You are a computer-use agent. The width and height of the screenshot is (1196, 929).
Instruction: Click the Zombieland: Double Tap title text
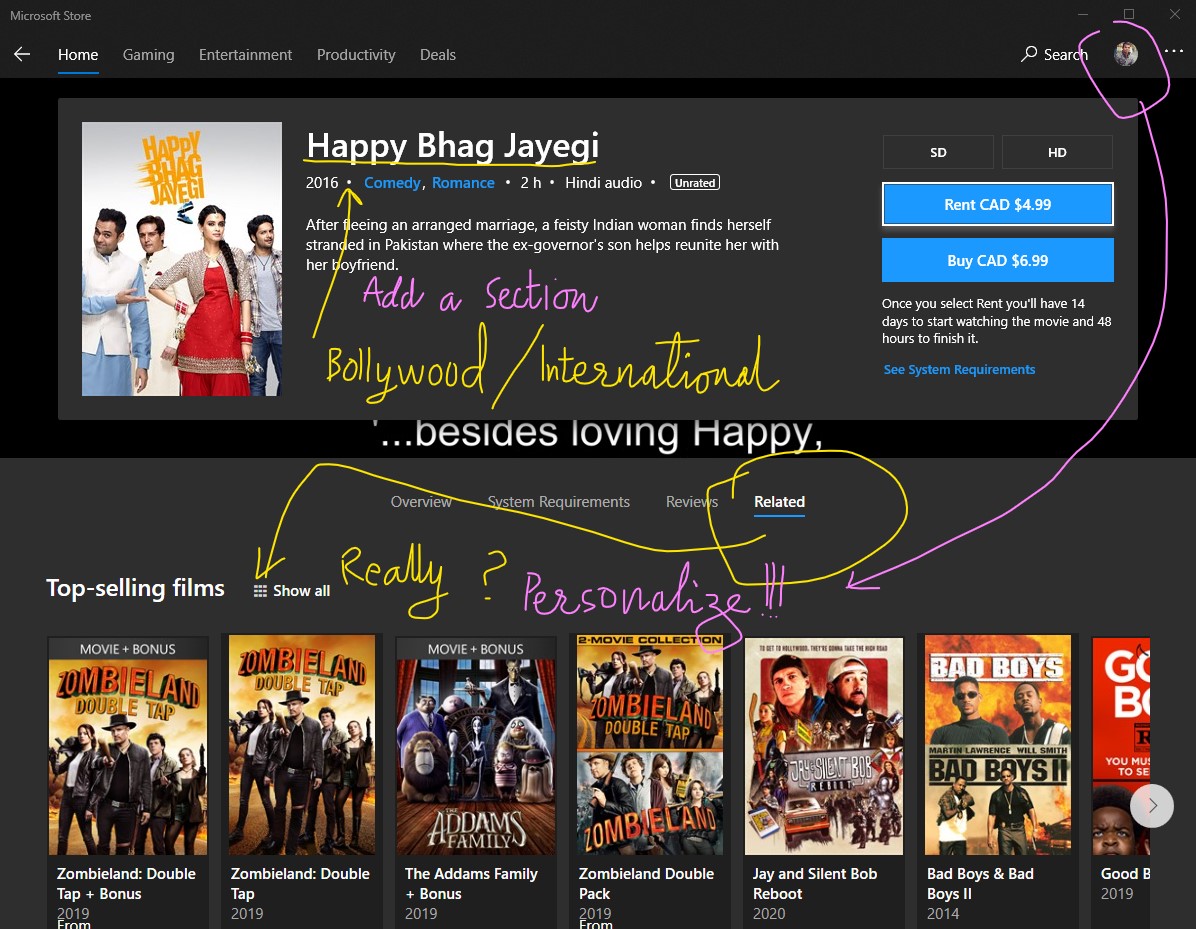(300, 883)
